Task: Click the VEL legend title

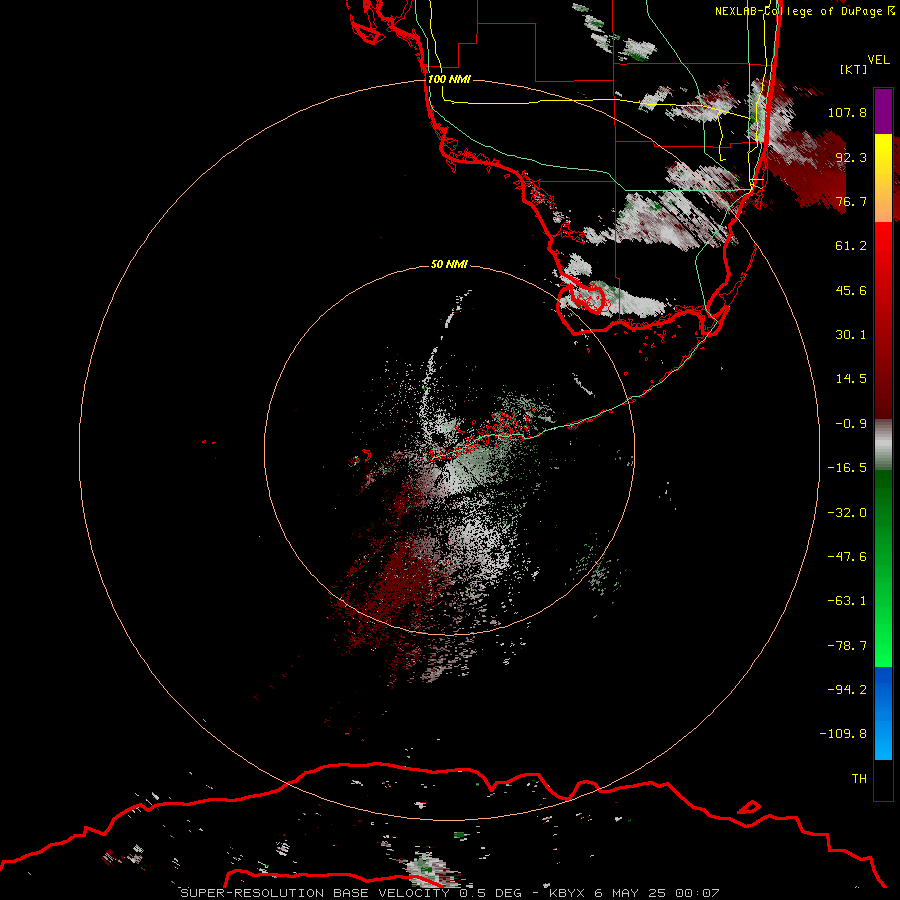Action: coord(878,60)
